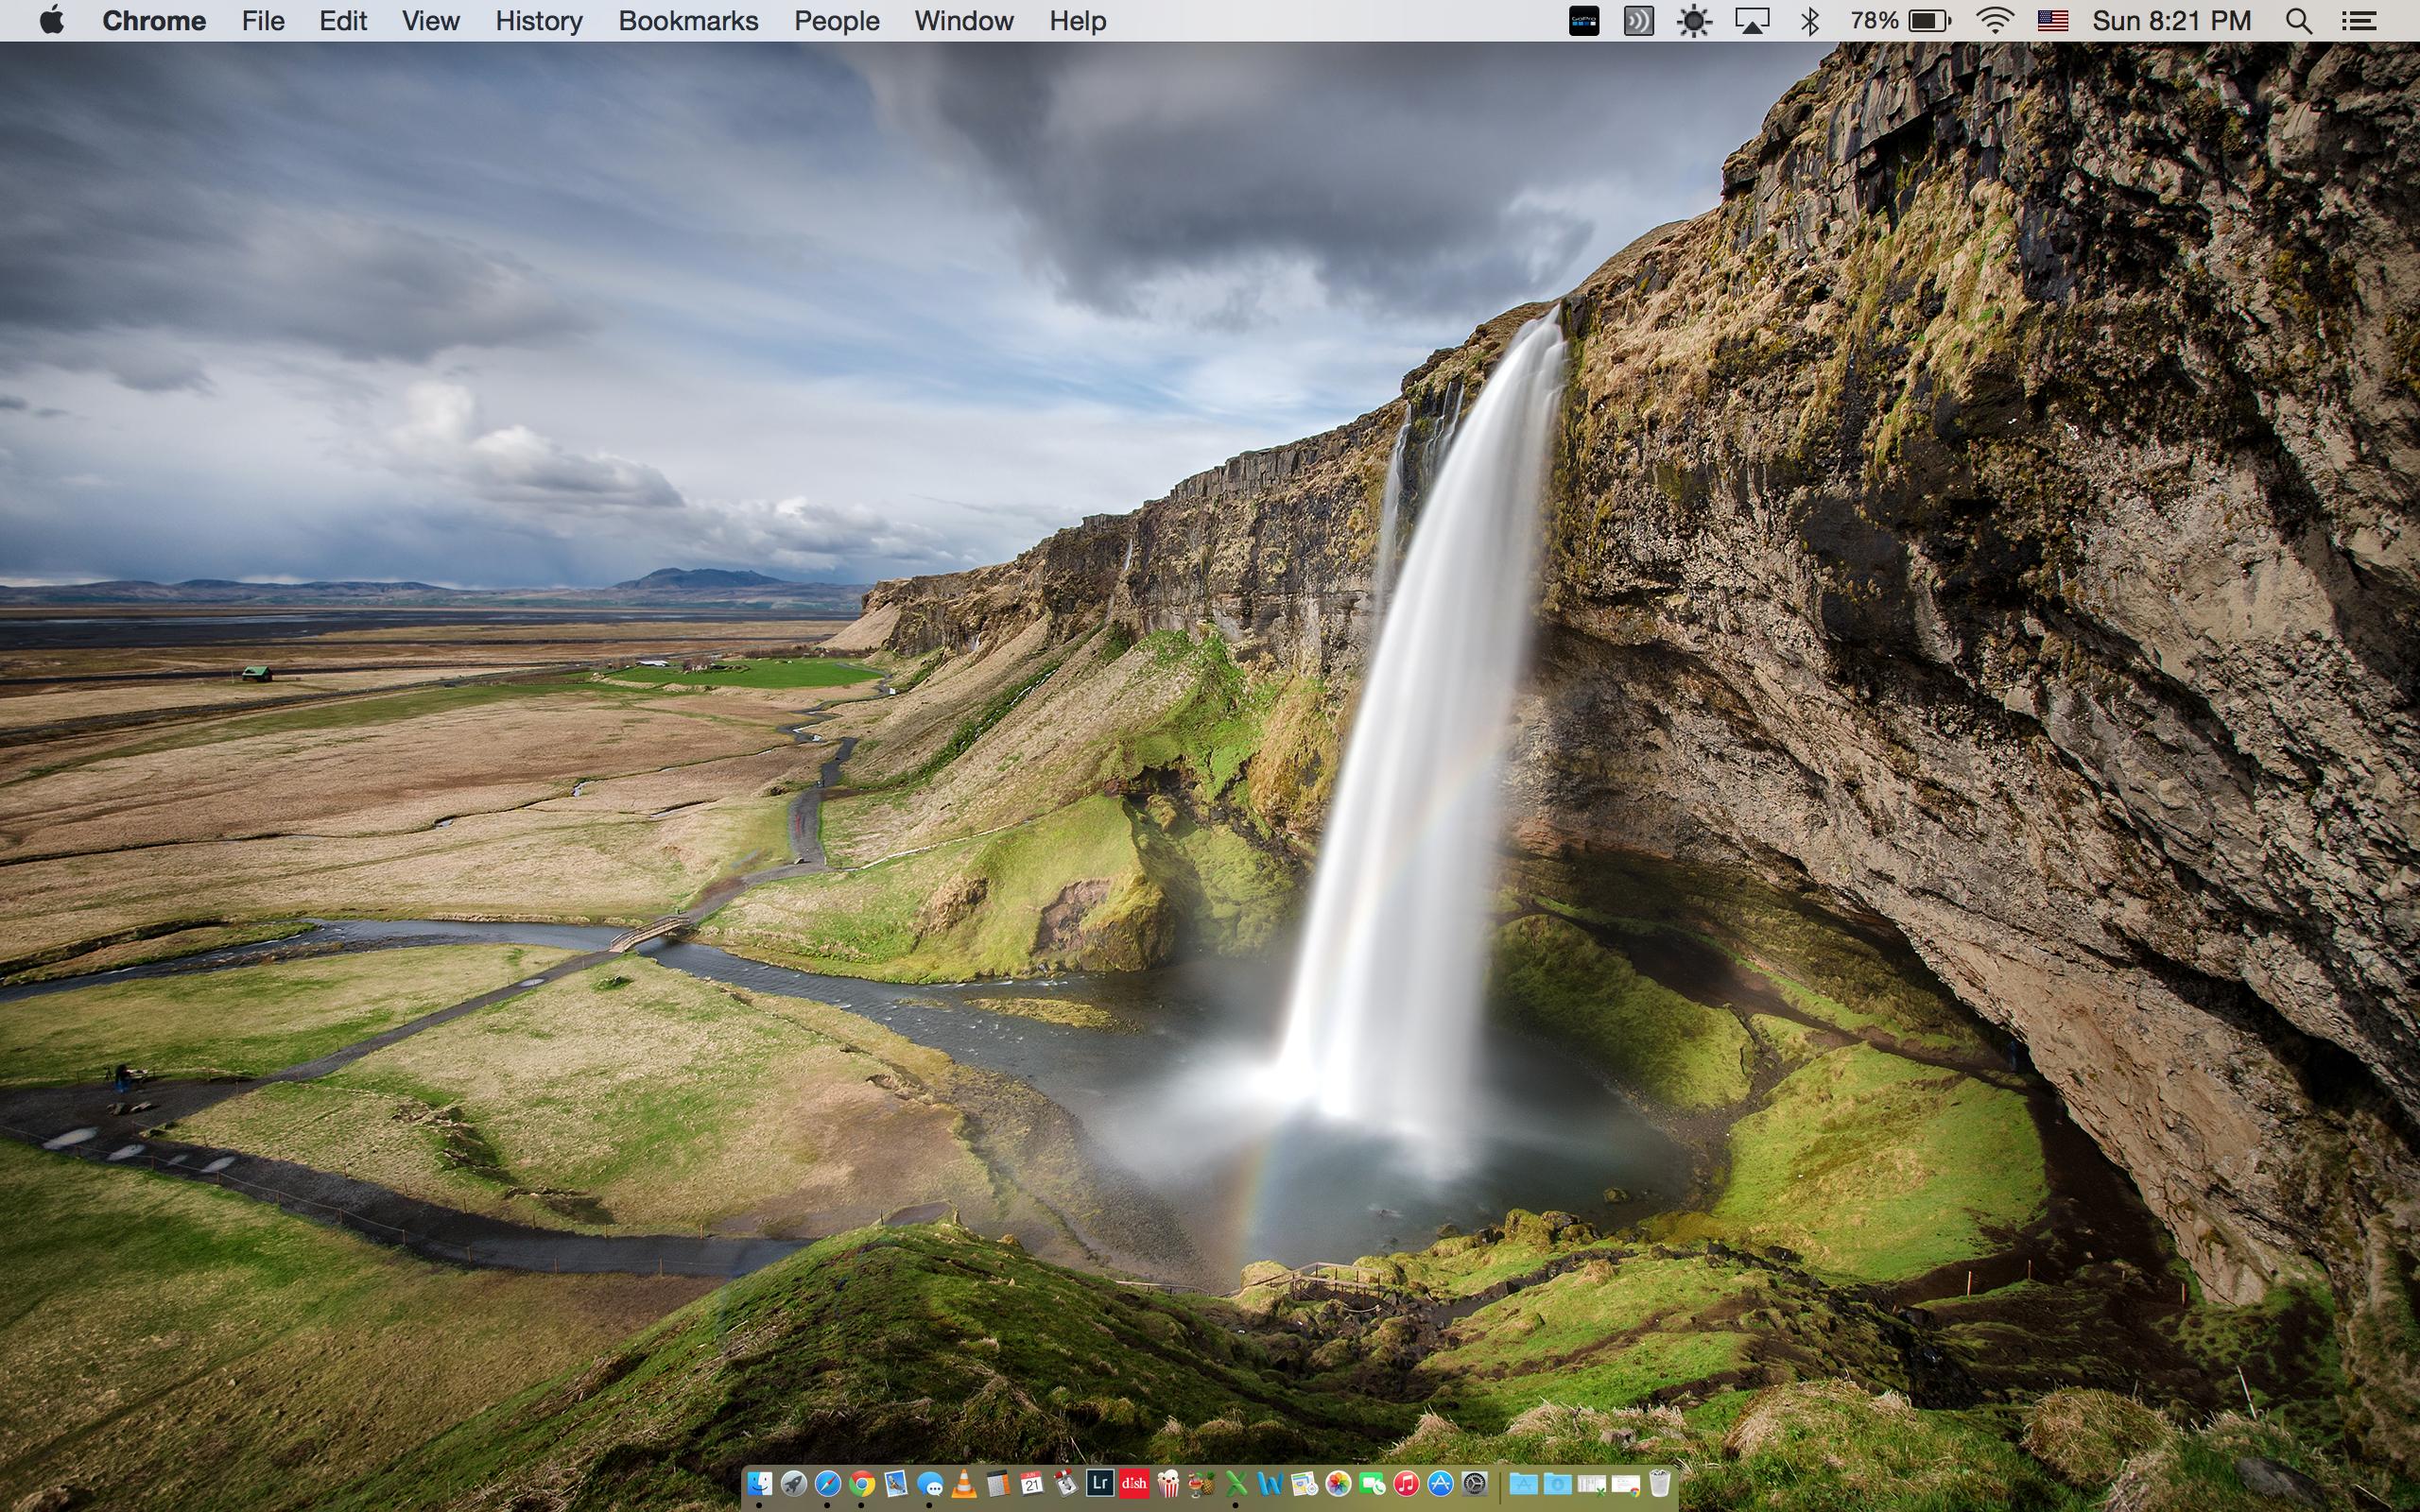Open Spotlight search magnifier
Viewport: 2420px width, 1512px height.
(x=2298, y=21)
